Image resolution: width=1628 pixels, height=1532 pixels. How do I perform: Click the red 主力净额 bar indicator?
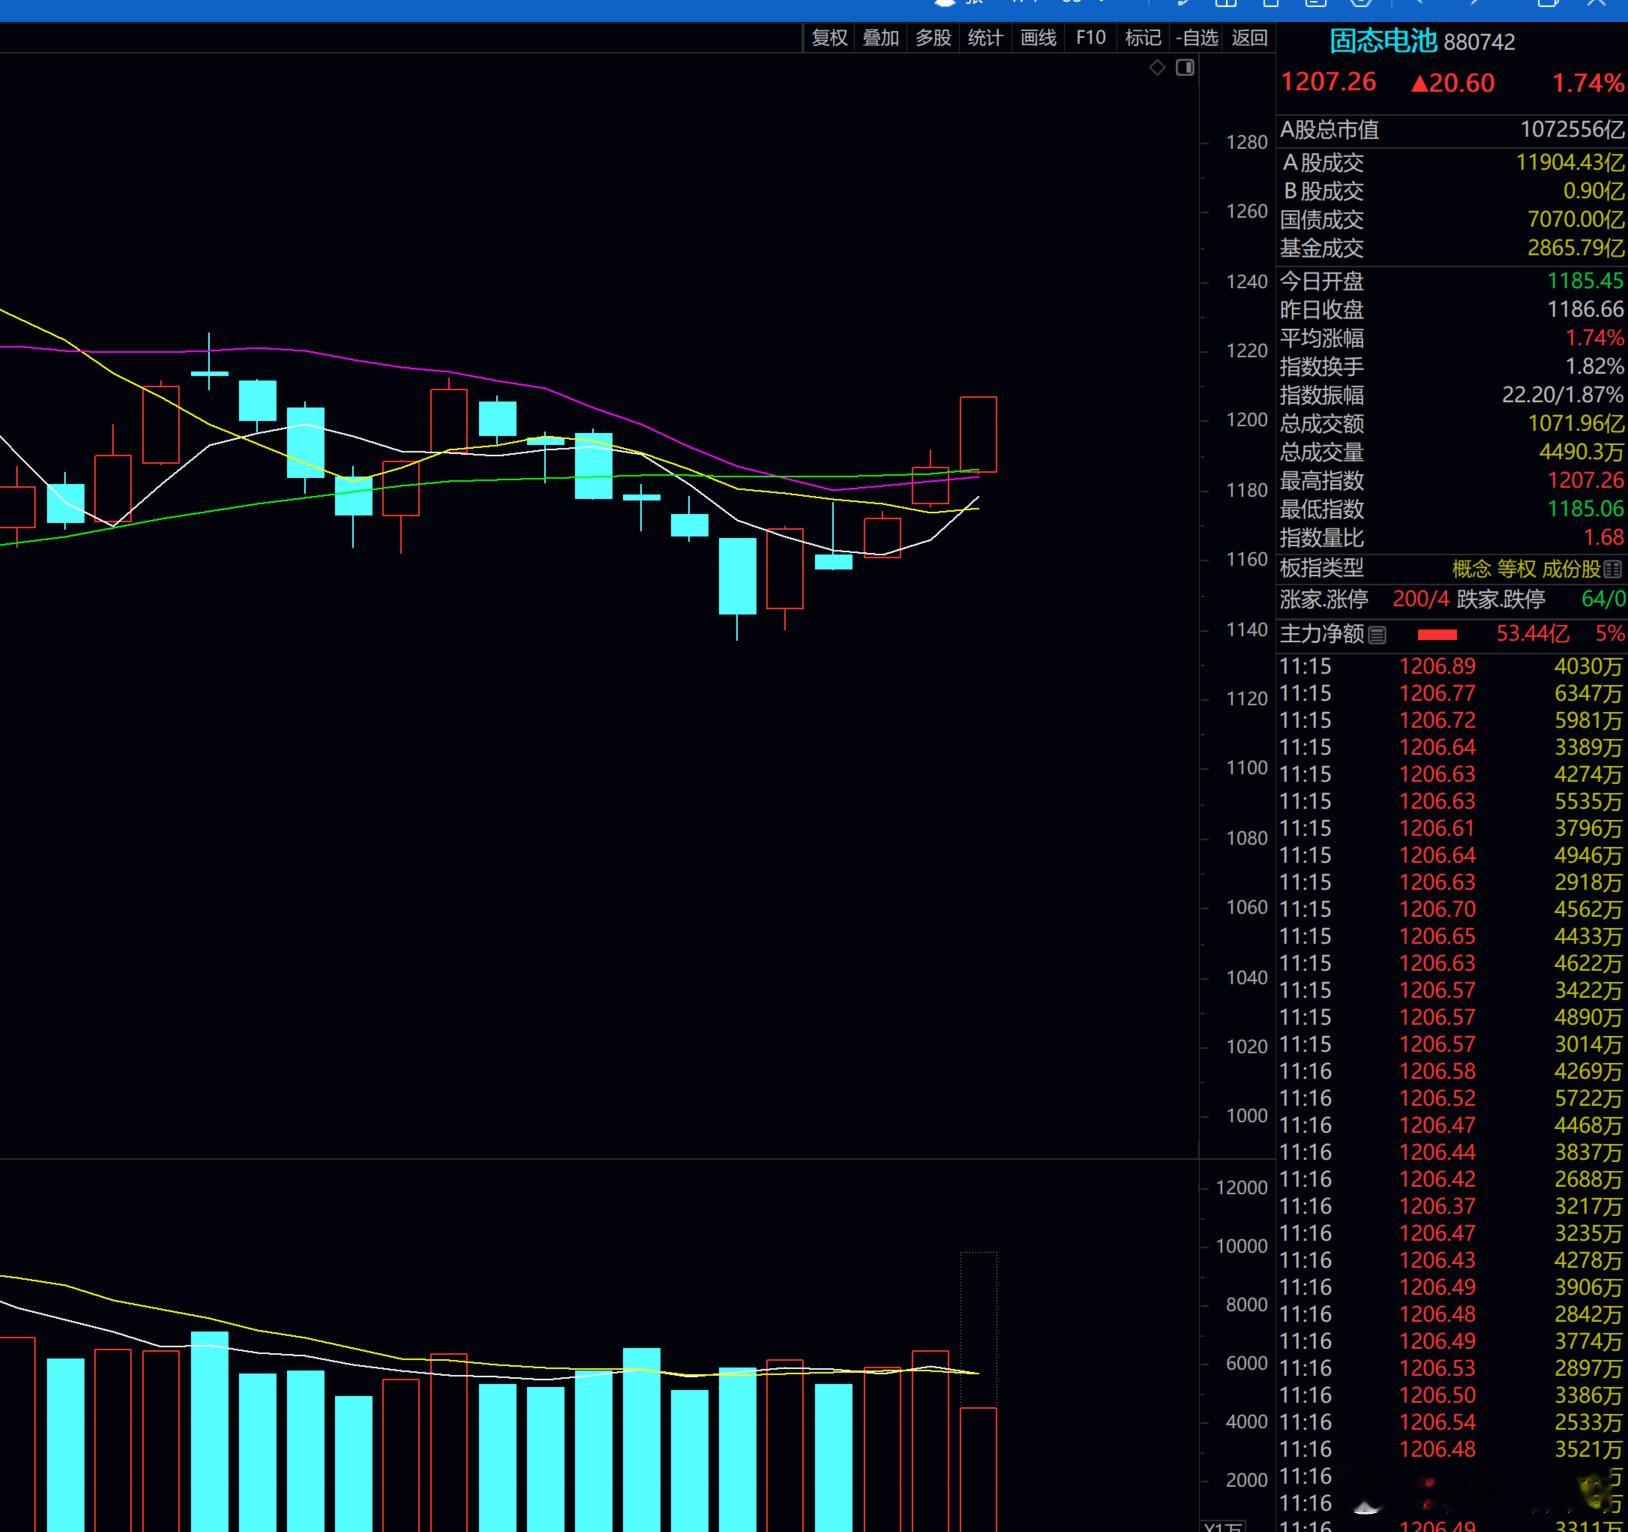click(x=1437, y=634)
